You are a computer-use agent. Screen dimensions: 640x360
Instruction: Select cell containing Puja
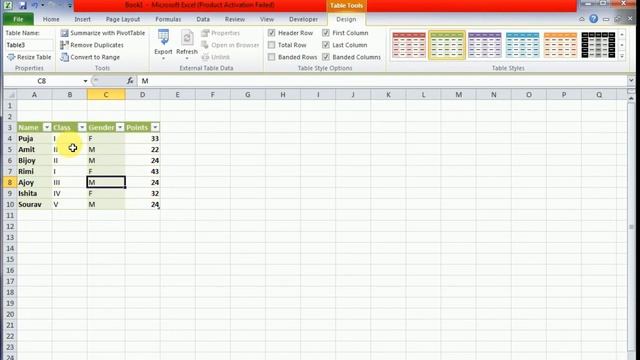(34, 139)
